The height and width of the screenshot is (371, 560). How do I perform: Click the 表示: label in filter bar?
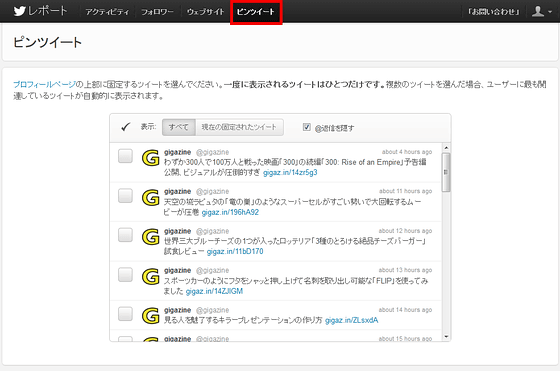[x=148, y=127]
